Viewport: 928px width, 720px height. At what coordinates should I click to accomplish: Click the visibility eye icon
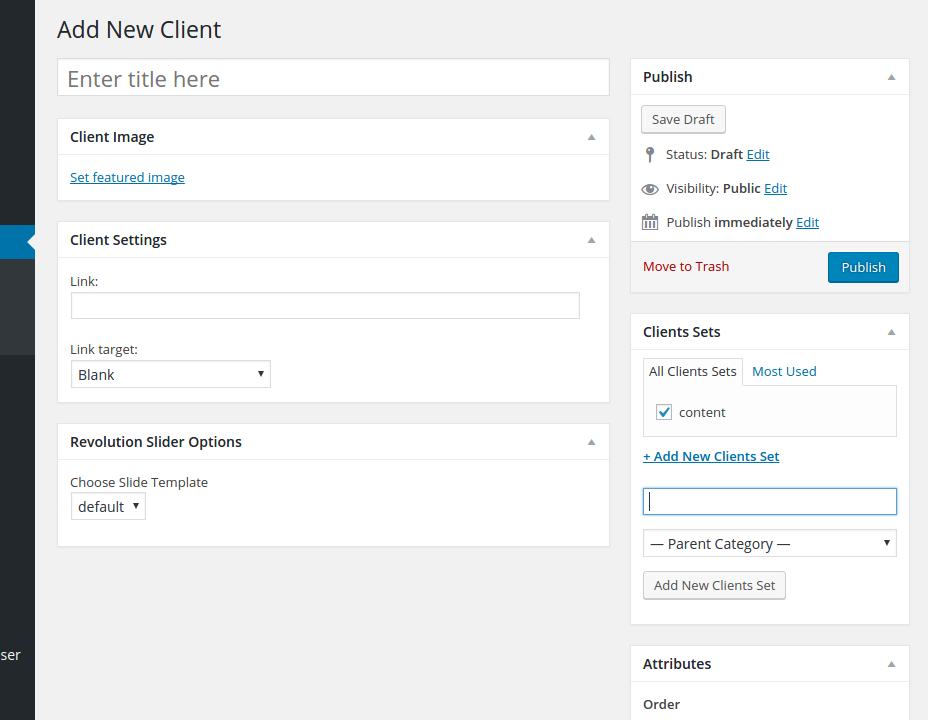pos(650,189)
